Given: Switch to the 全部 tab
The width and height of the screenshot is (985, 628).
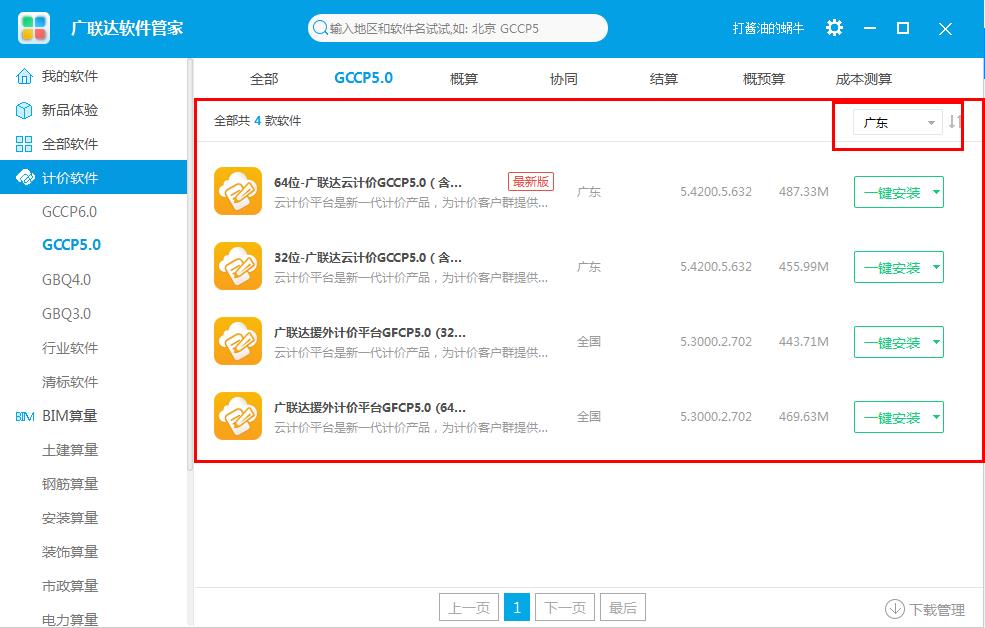Looking at the screenshot, I should tap(264, 79).
